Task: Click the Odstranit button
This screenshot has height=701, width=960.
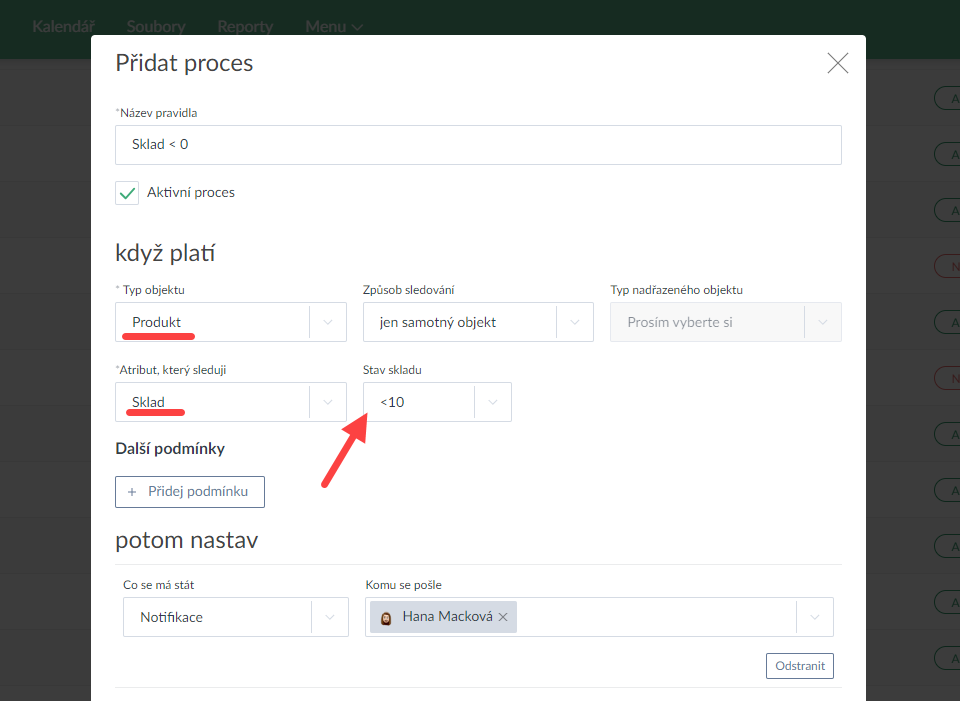Action: pyautogui.click(x=799, y=666)
